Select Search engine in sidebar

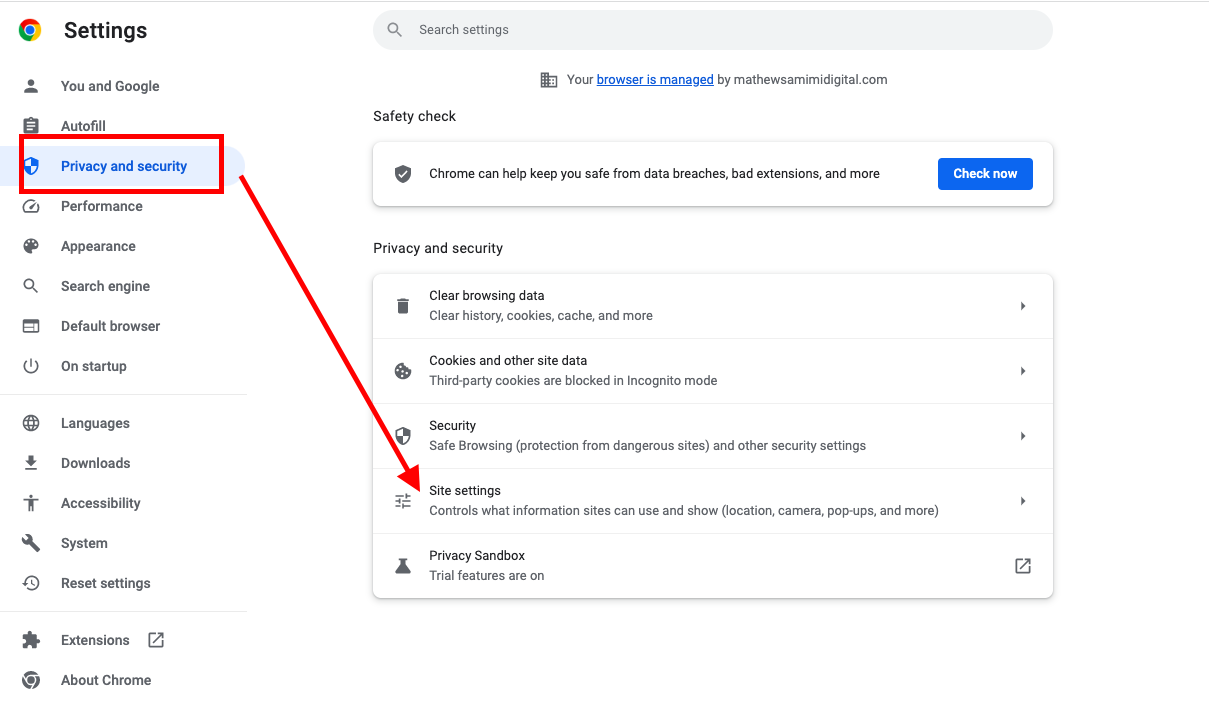click(105, 286)
